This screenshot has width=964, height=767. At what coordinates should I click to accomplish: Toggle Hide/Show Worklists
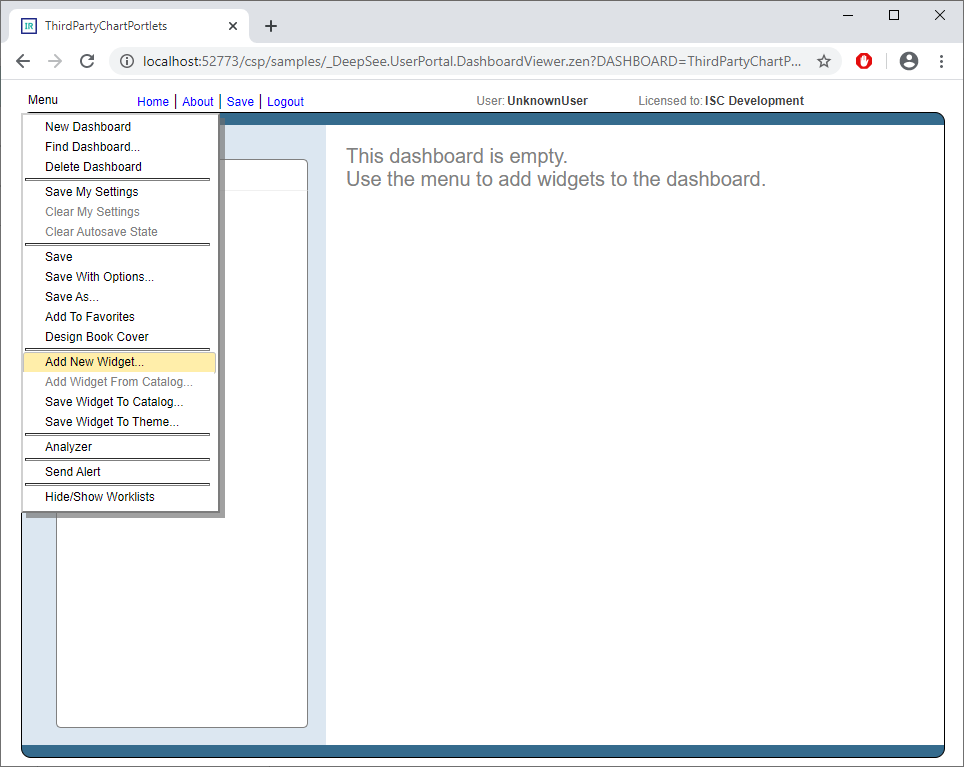[120, 497]
